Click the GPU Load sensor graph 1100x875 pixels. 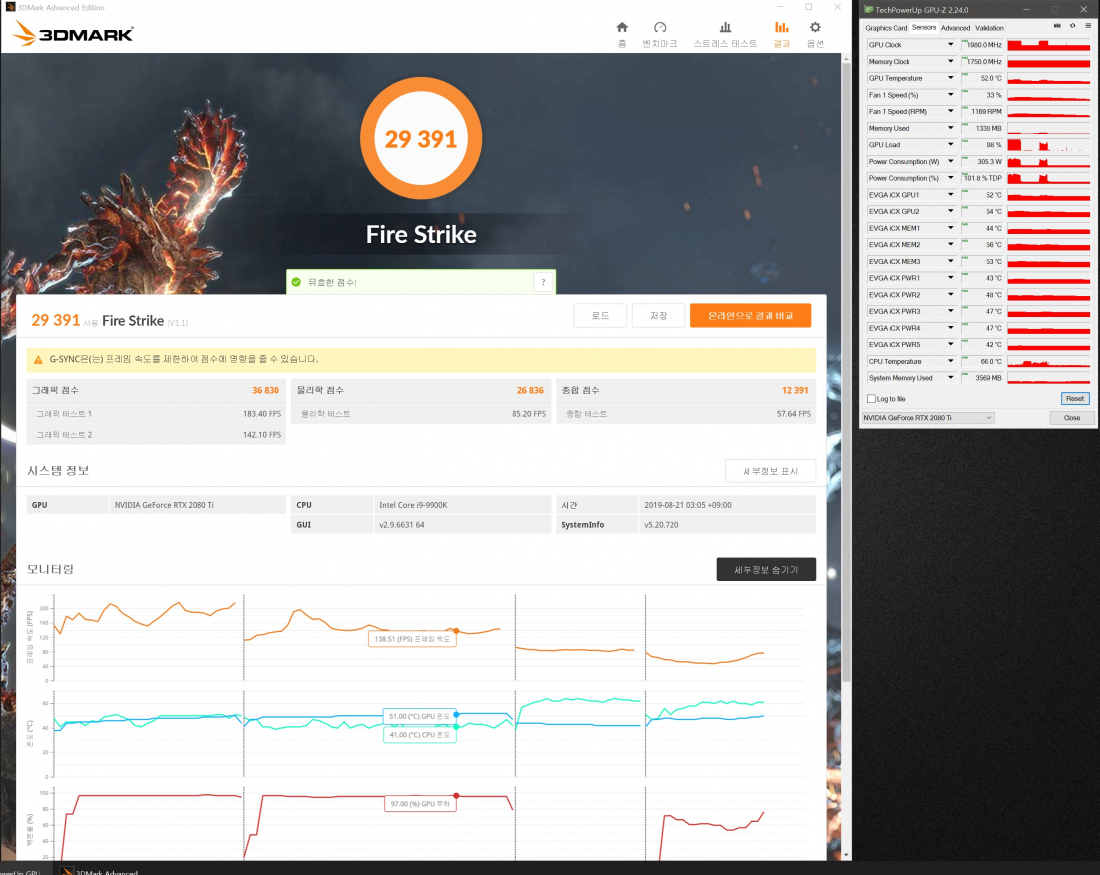1048,145
